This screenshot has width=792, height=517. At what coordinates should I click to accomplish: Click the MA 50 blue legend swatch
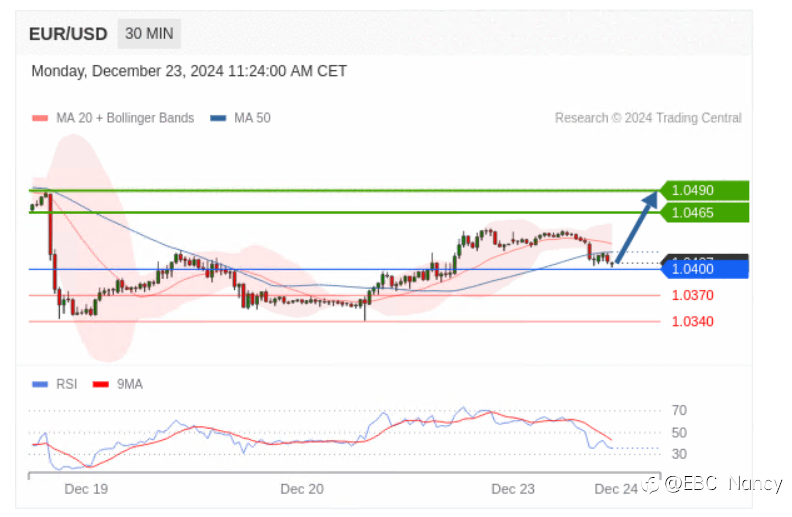[218, 118]
